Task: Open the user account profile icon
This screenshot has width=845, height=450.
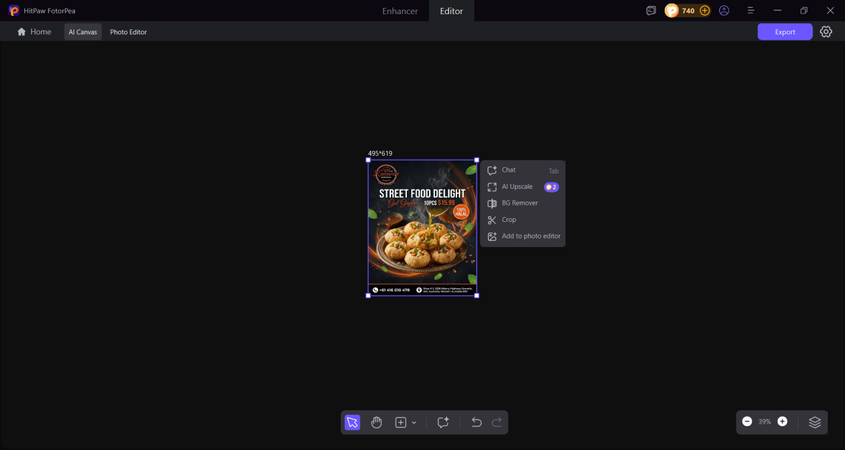Action: 724,11
